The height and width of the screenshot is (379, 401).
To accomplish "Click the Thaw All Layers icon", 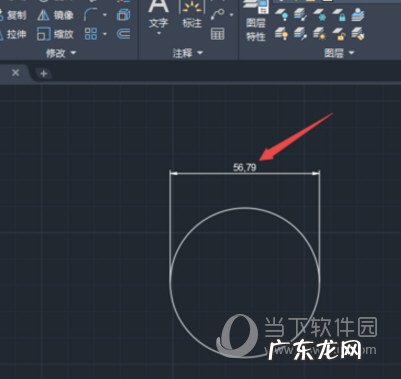I will (x=319, y=34).
